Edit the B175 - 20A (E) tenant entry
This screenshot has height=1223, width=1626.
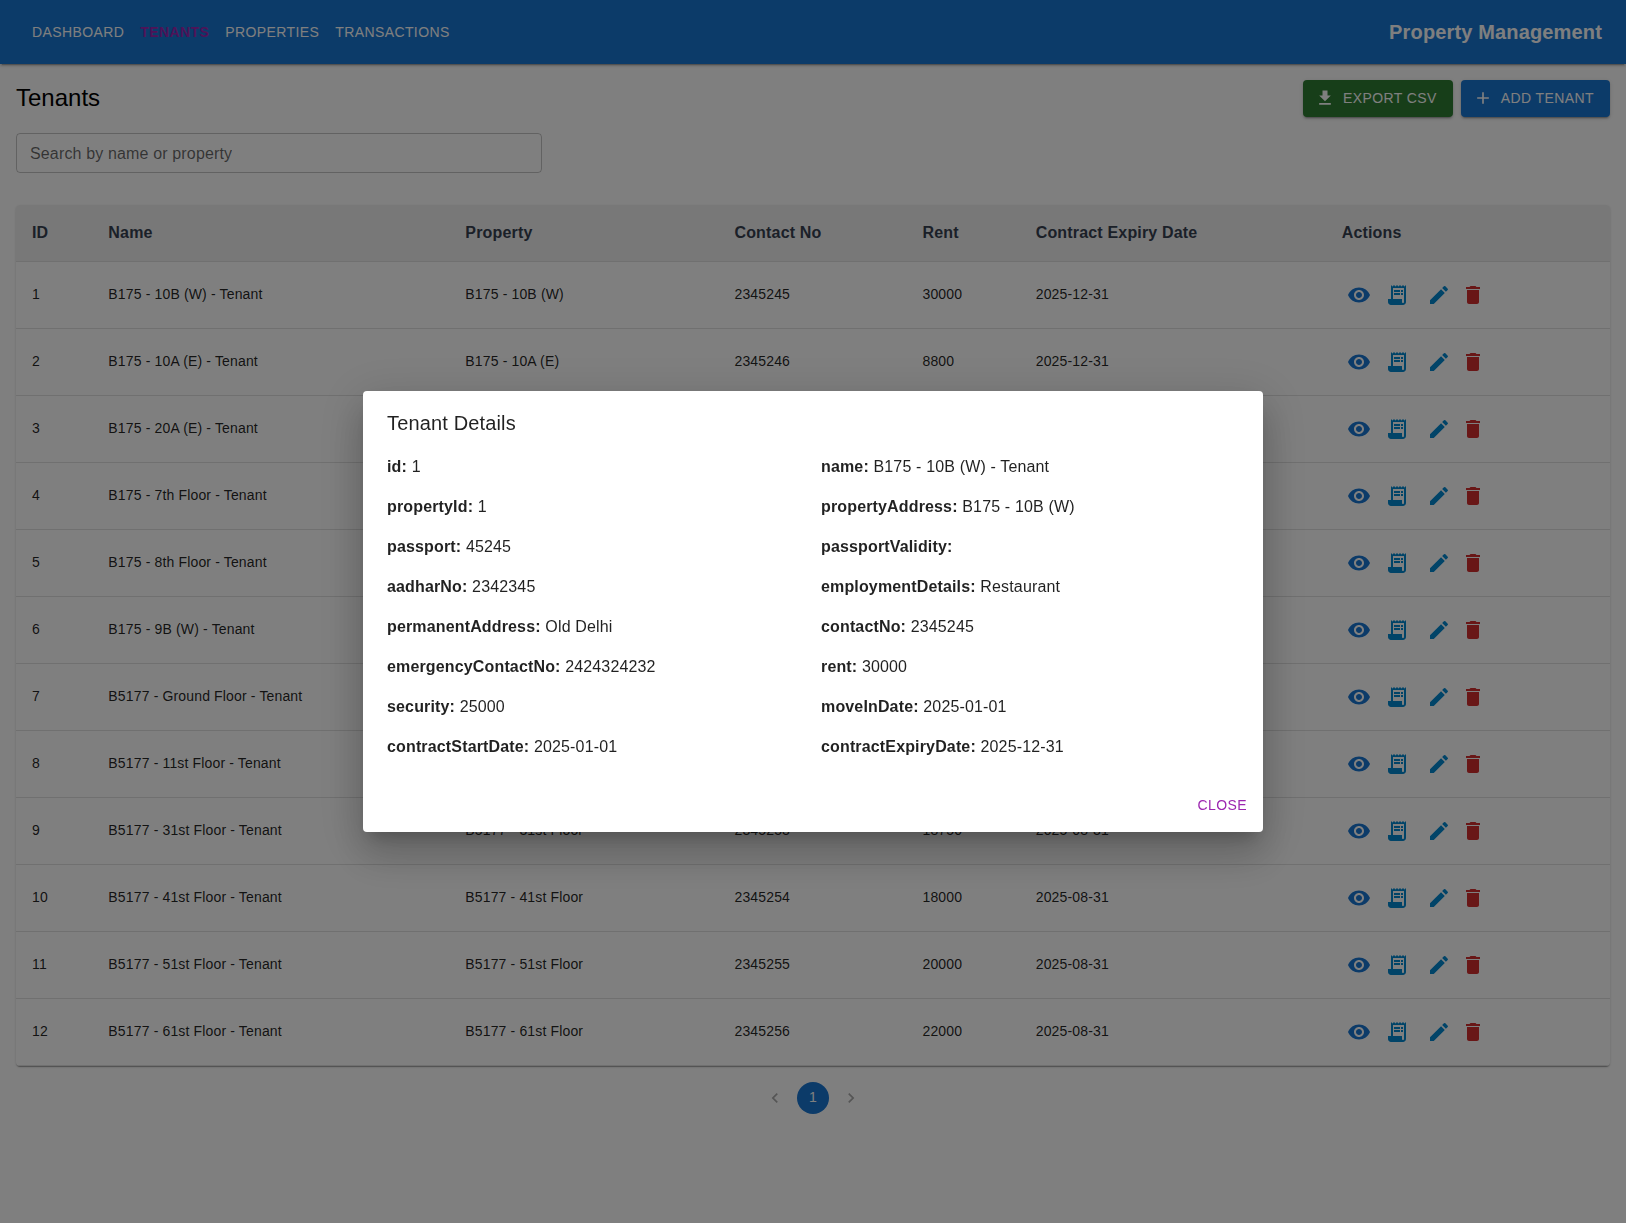[x=1438, y=428]
